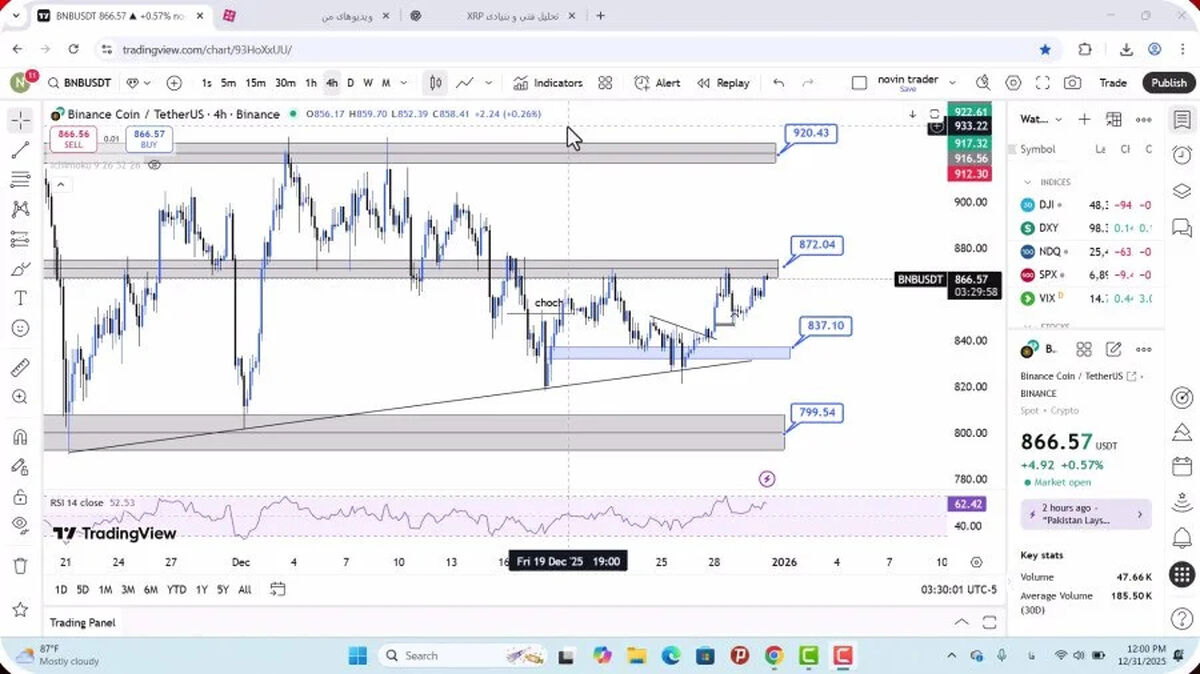1200x674 pixels.
Task: Toggle stay in drawing mode
Action: click(20, 467)
